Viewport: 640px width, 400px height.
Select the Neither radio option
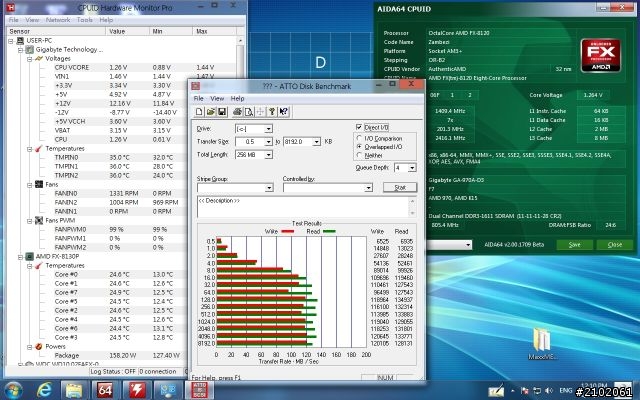pos(359,155)
